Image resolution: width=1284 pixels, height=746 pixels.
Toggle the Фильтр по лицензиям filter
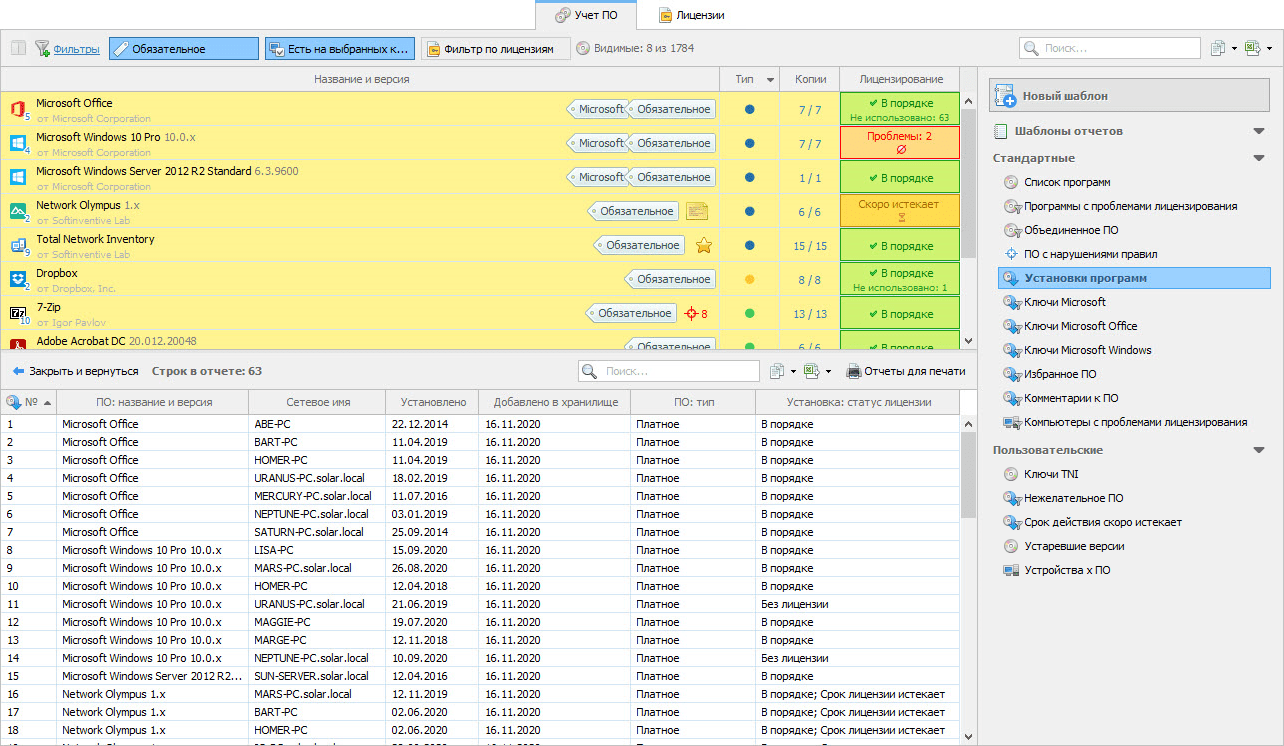(x=495, y=49)
